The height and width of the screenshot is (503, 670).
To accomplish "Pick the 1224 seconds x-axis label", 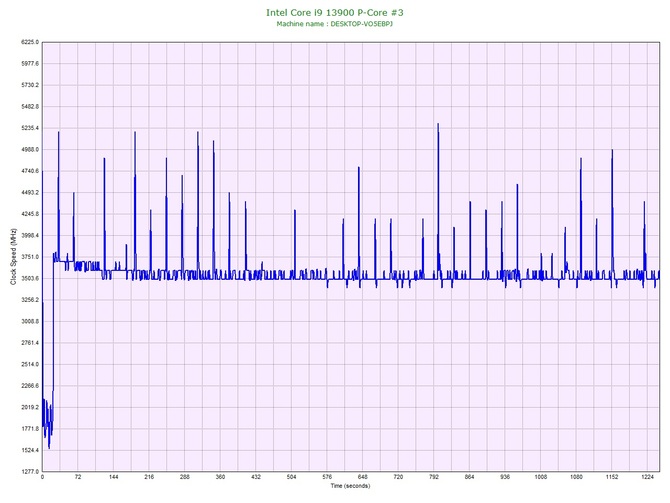I will point(647,477).
